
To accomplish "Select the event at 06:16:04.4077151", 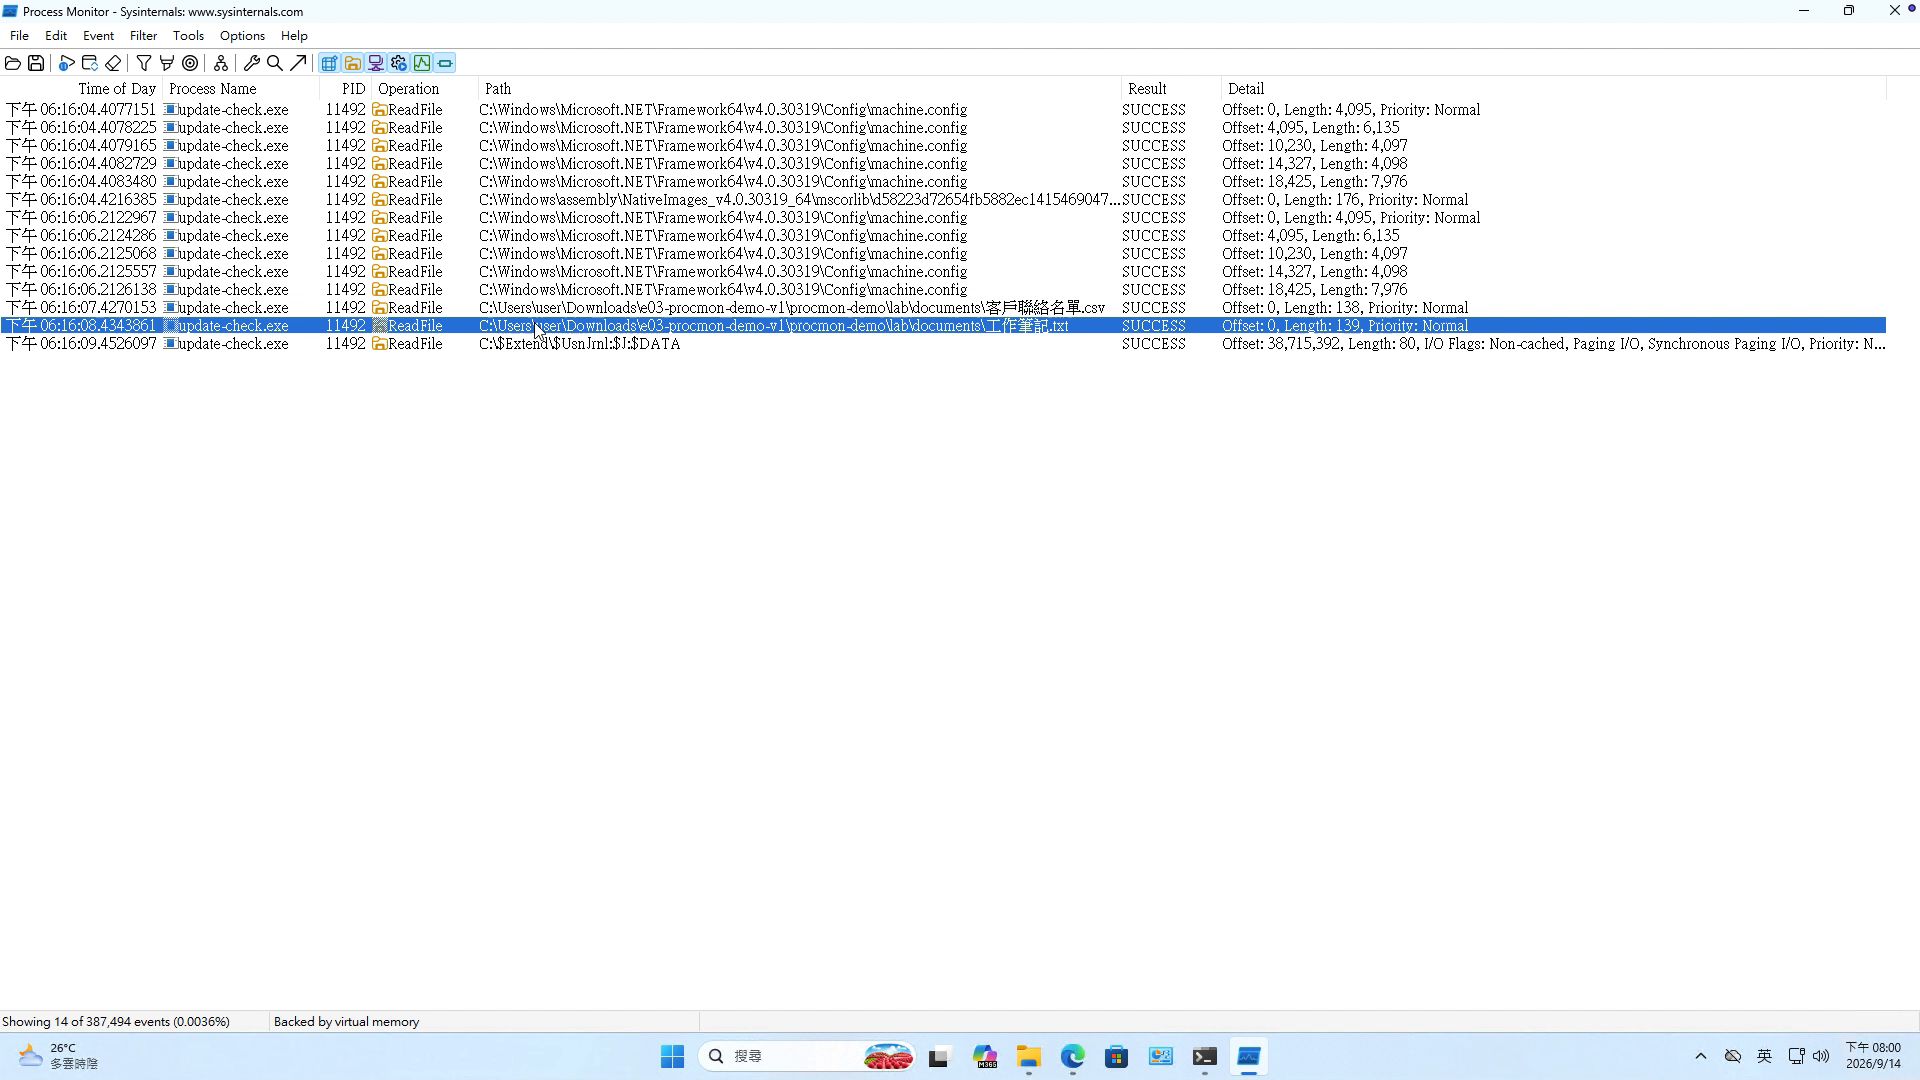I will (x=943, y=110).
